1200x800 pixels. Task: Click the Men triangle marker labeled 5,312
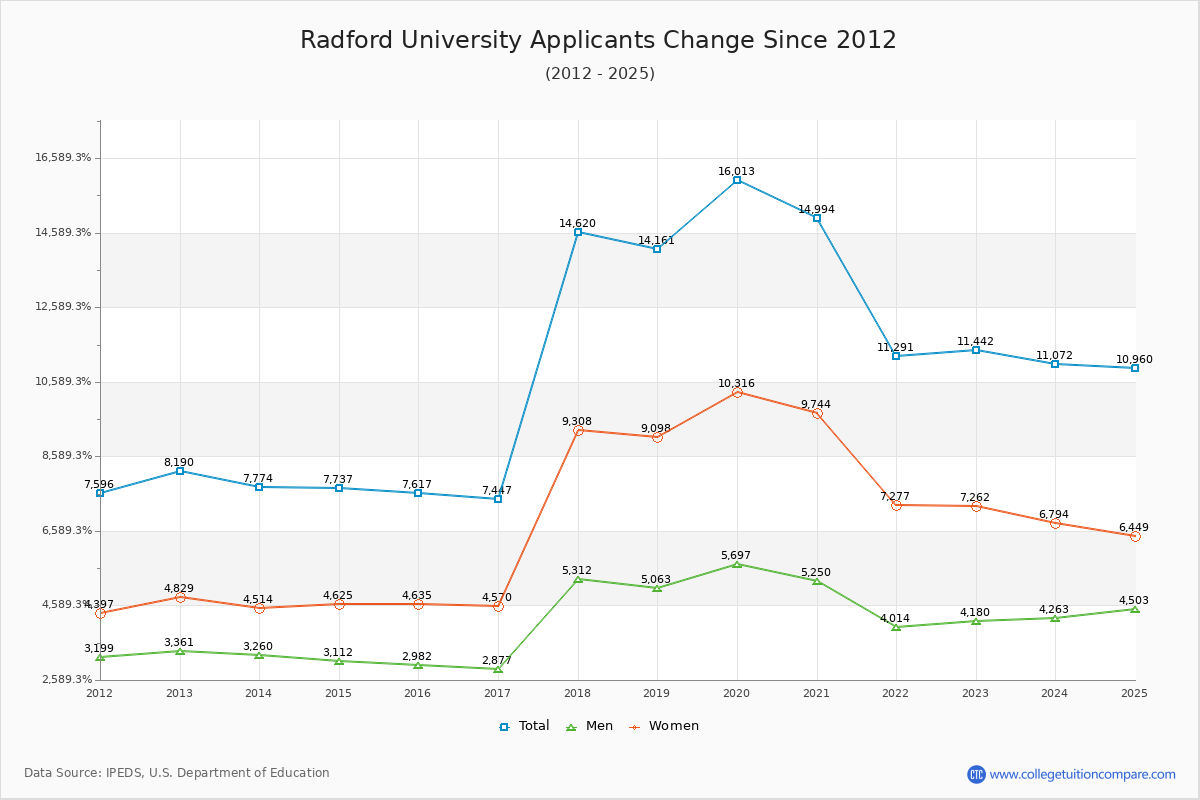578,579
